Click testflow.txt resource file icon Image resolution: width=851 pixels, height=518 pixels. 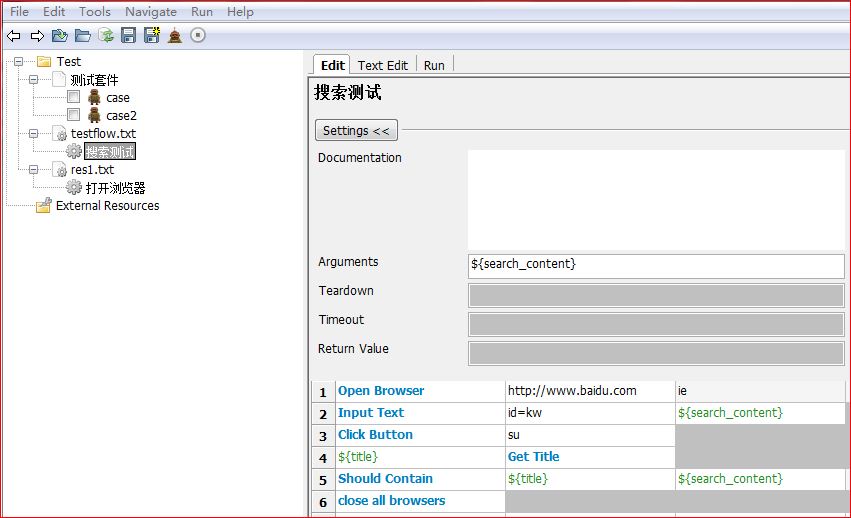click(59, 134)
